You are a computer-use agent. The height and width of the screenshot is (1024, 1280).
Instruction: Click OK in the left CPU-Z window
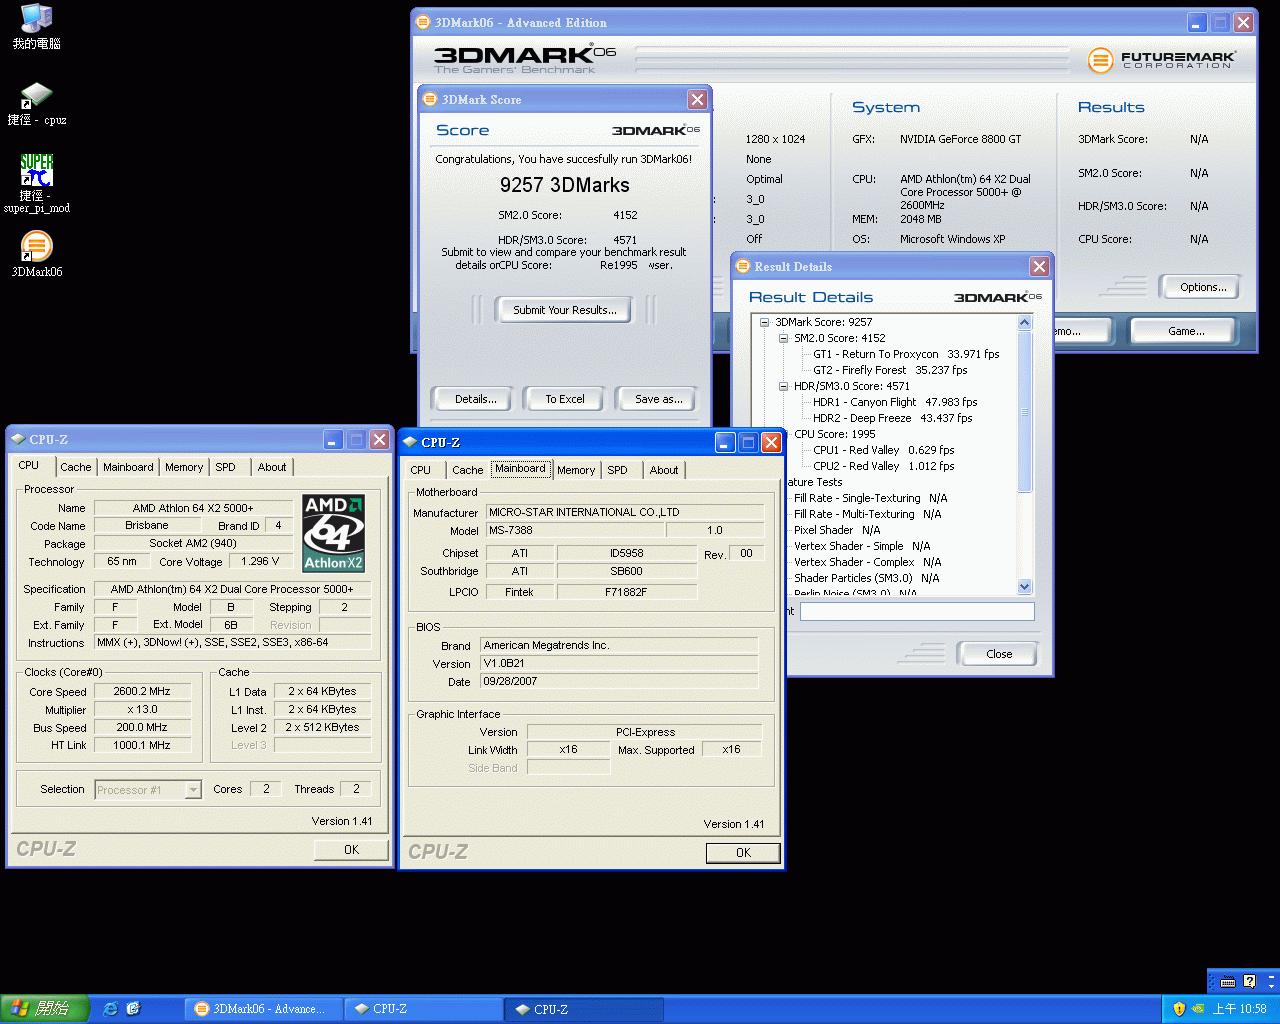pyautogui.click(x=351, y=850)
